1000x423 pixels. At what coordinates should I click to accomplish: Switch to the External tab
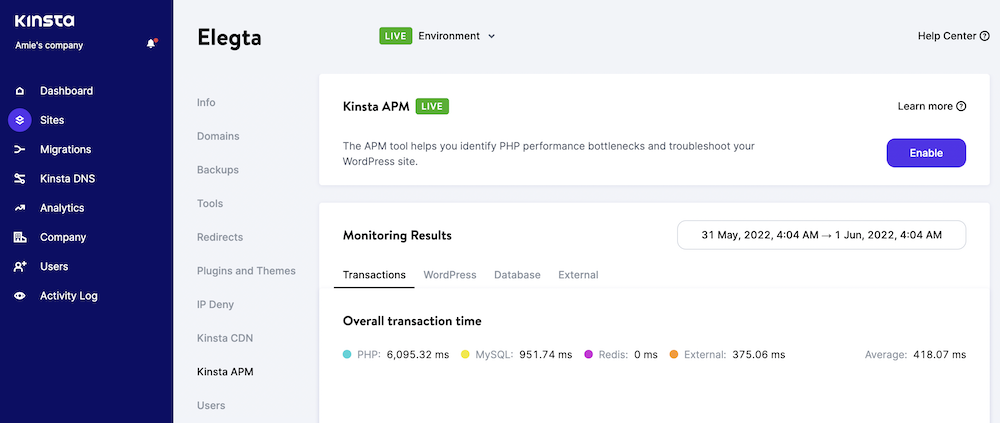tap(578, 275)
